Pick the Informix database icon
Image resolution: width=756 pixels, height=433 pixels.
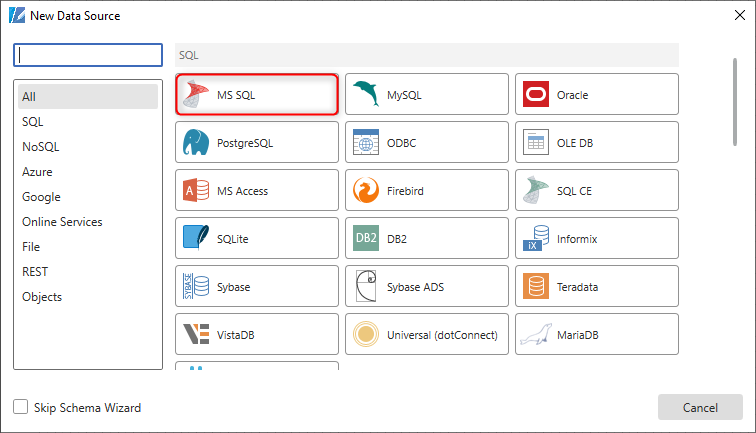(x=536, y=238)
